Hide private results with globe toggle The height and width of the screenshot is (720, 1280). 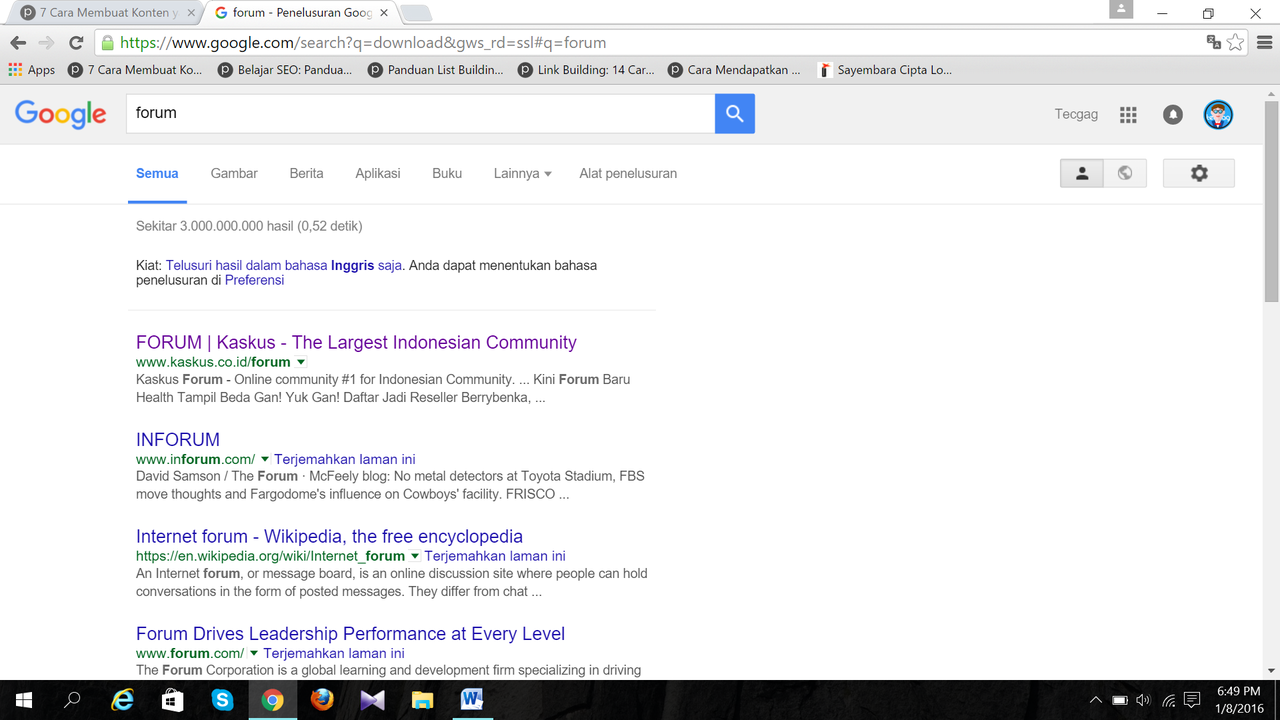pyautogui.click(x=1125, y=173)
